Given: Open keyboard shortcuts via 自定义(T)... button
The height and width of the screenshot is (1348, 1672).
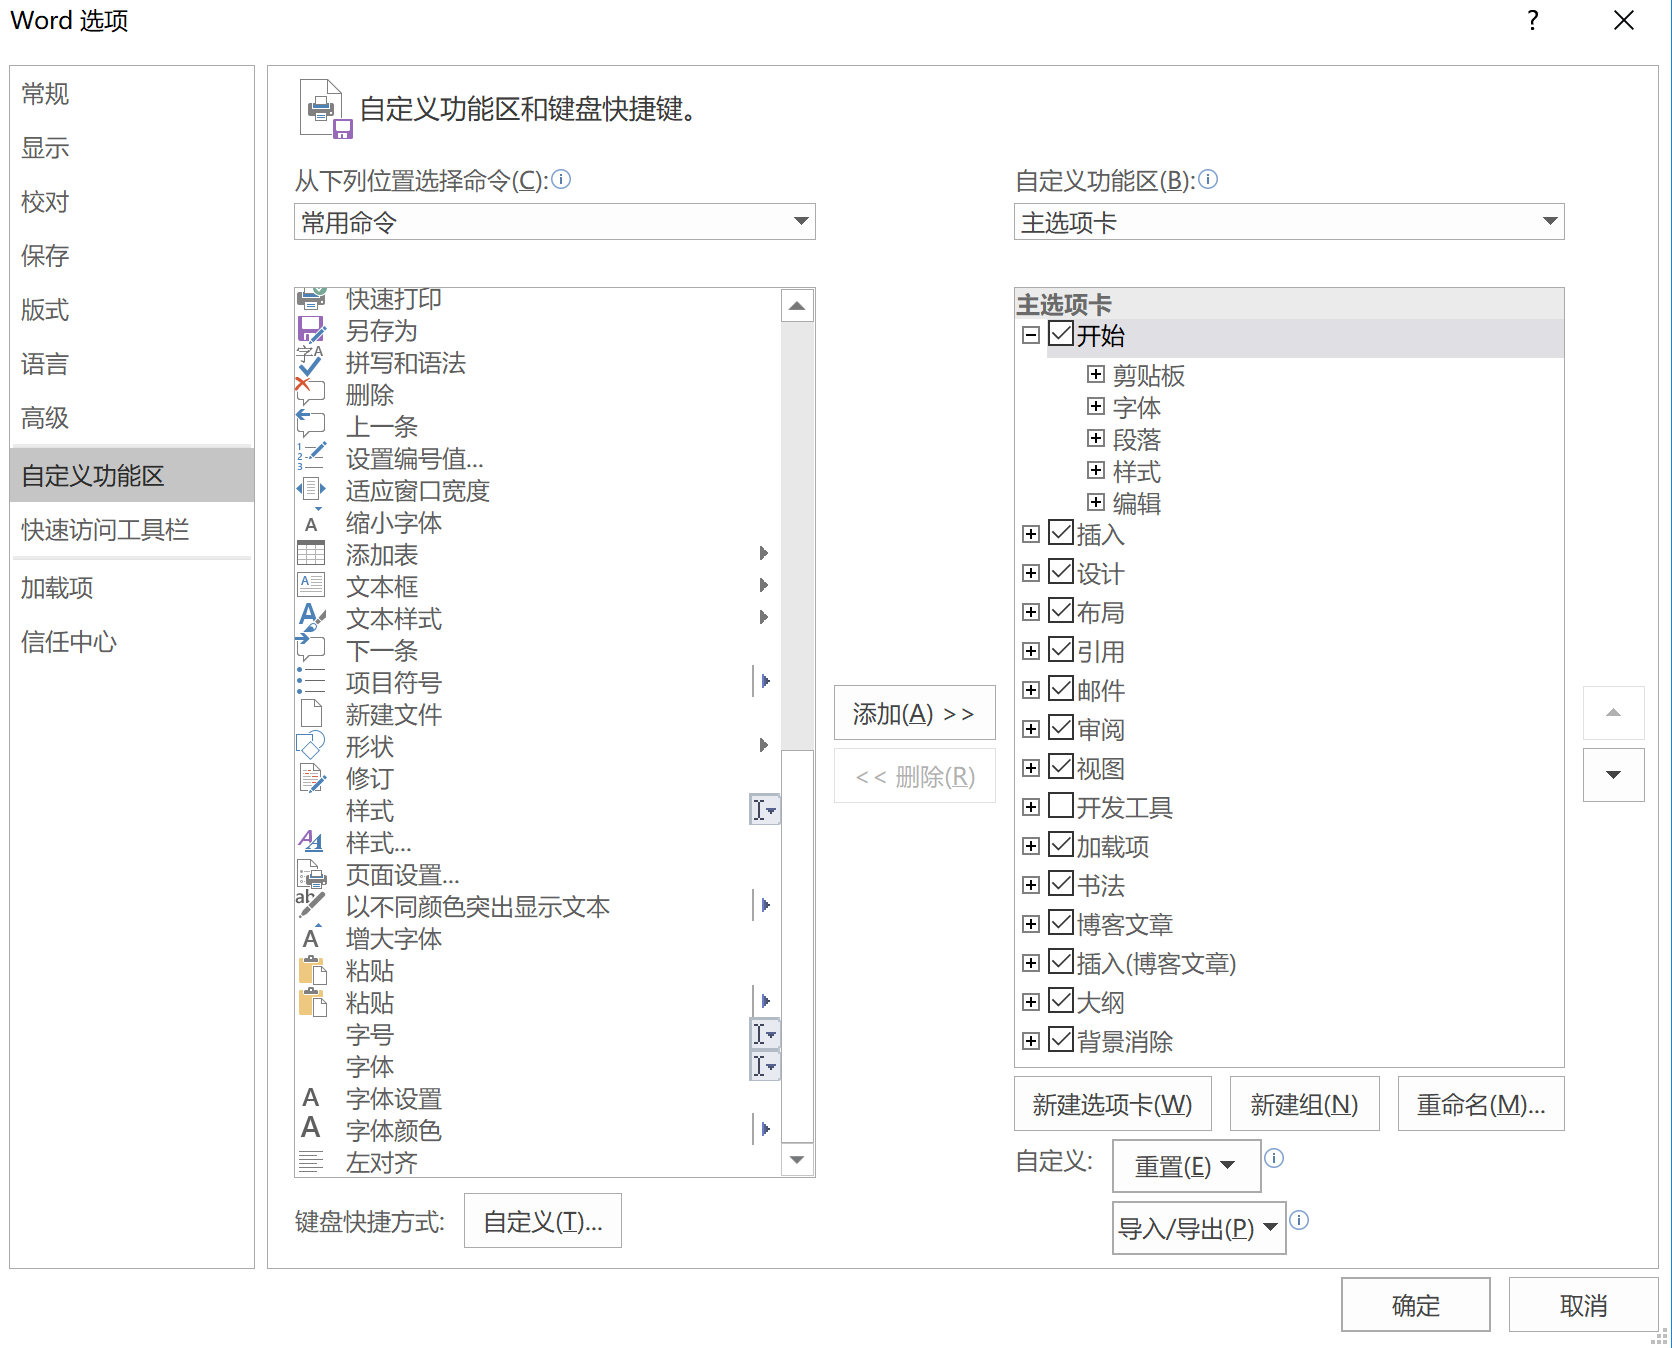Looking at the screenshot, I should [x=543, y=1221].
